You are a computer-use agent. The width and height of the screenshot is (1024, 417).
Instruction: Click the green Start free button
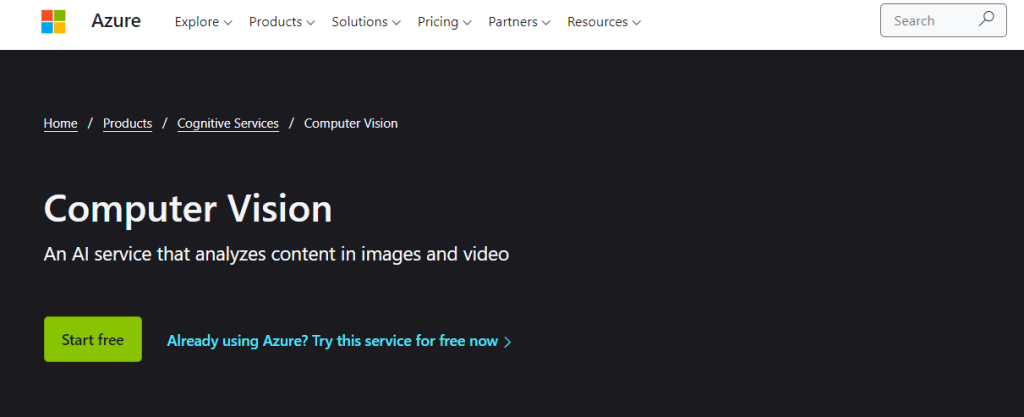coord(93,339)
